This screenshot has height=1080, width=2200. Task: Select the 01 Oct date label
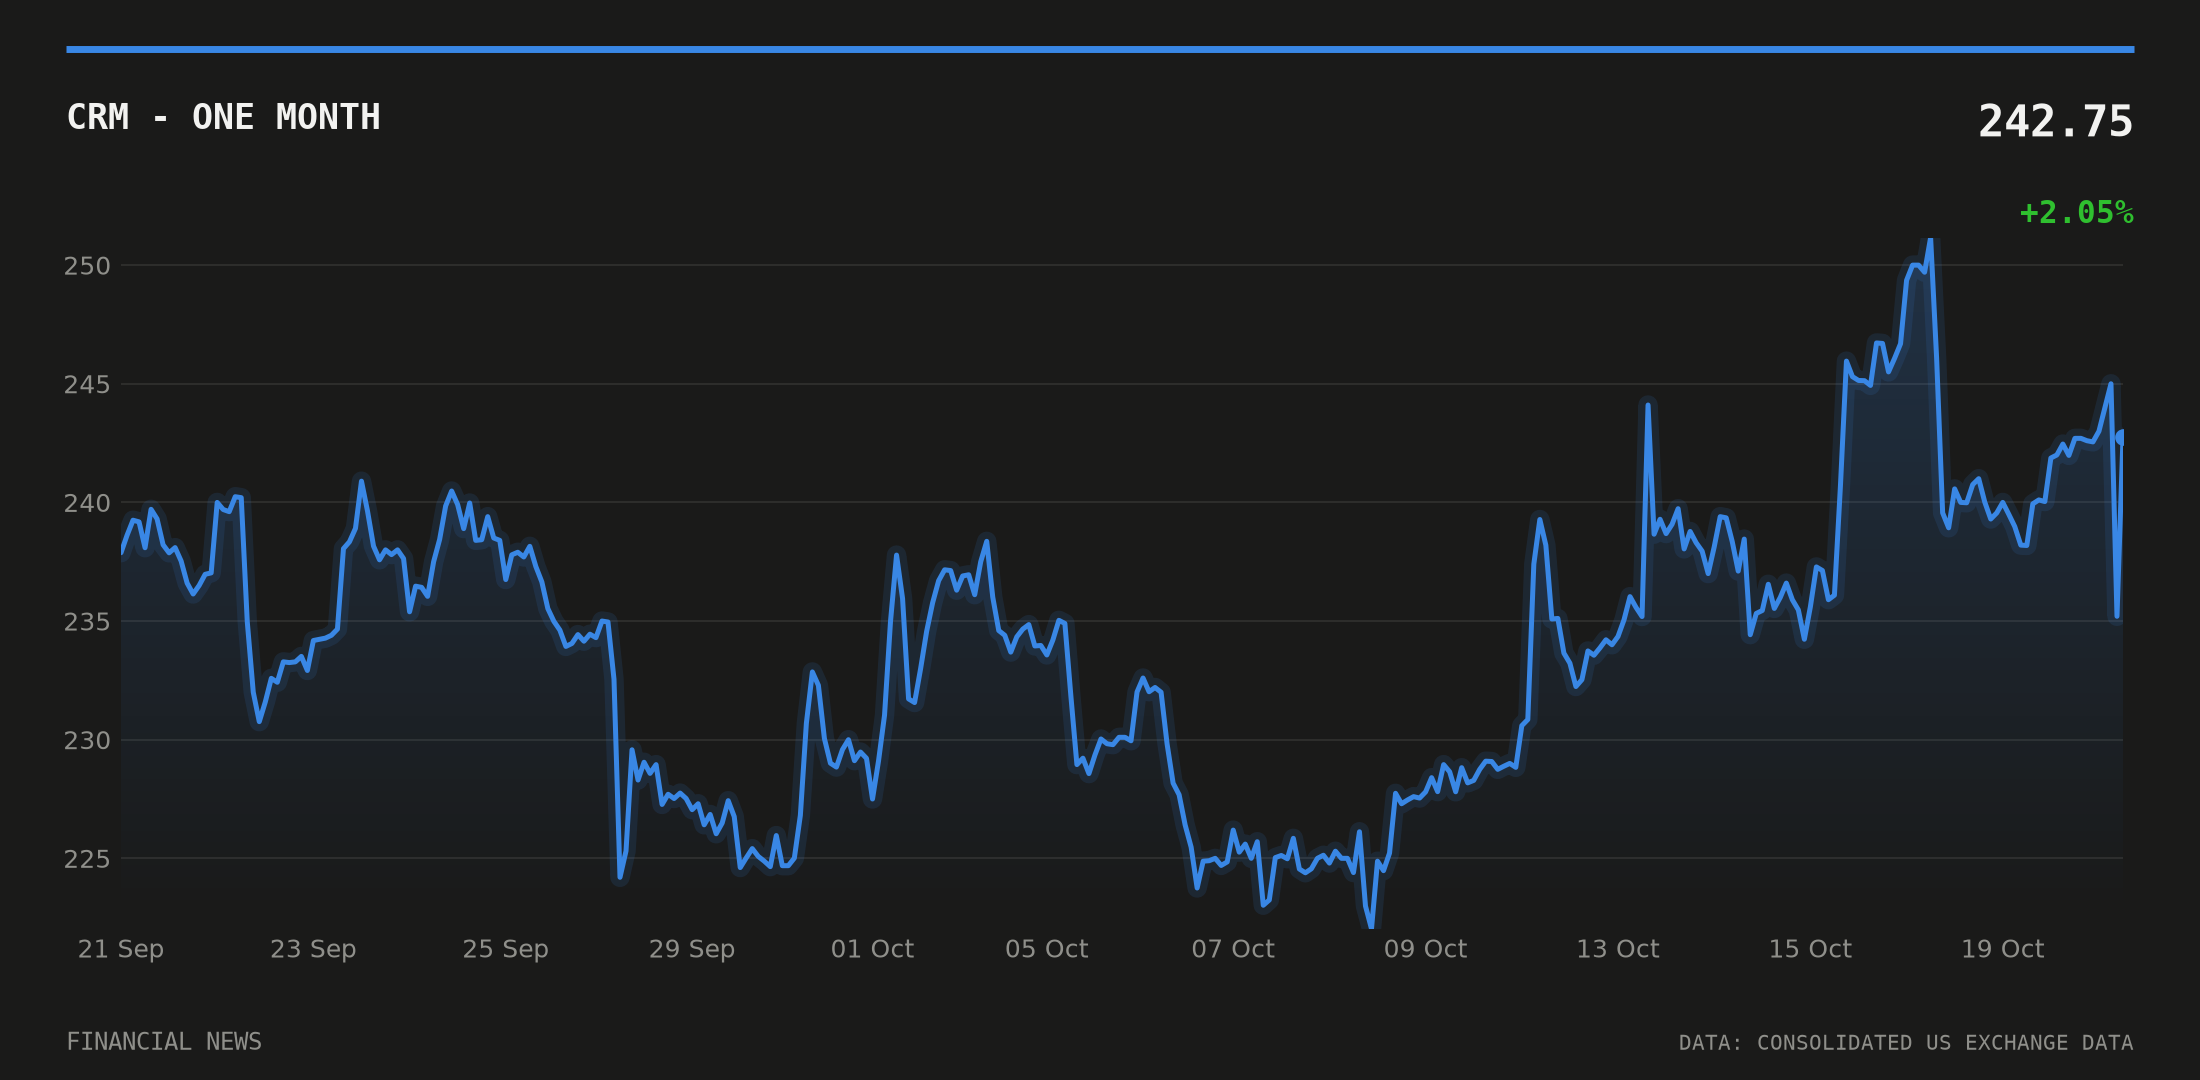tap(872, 949)
